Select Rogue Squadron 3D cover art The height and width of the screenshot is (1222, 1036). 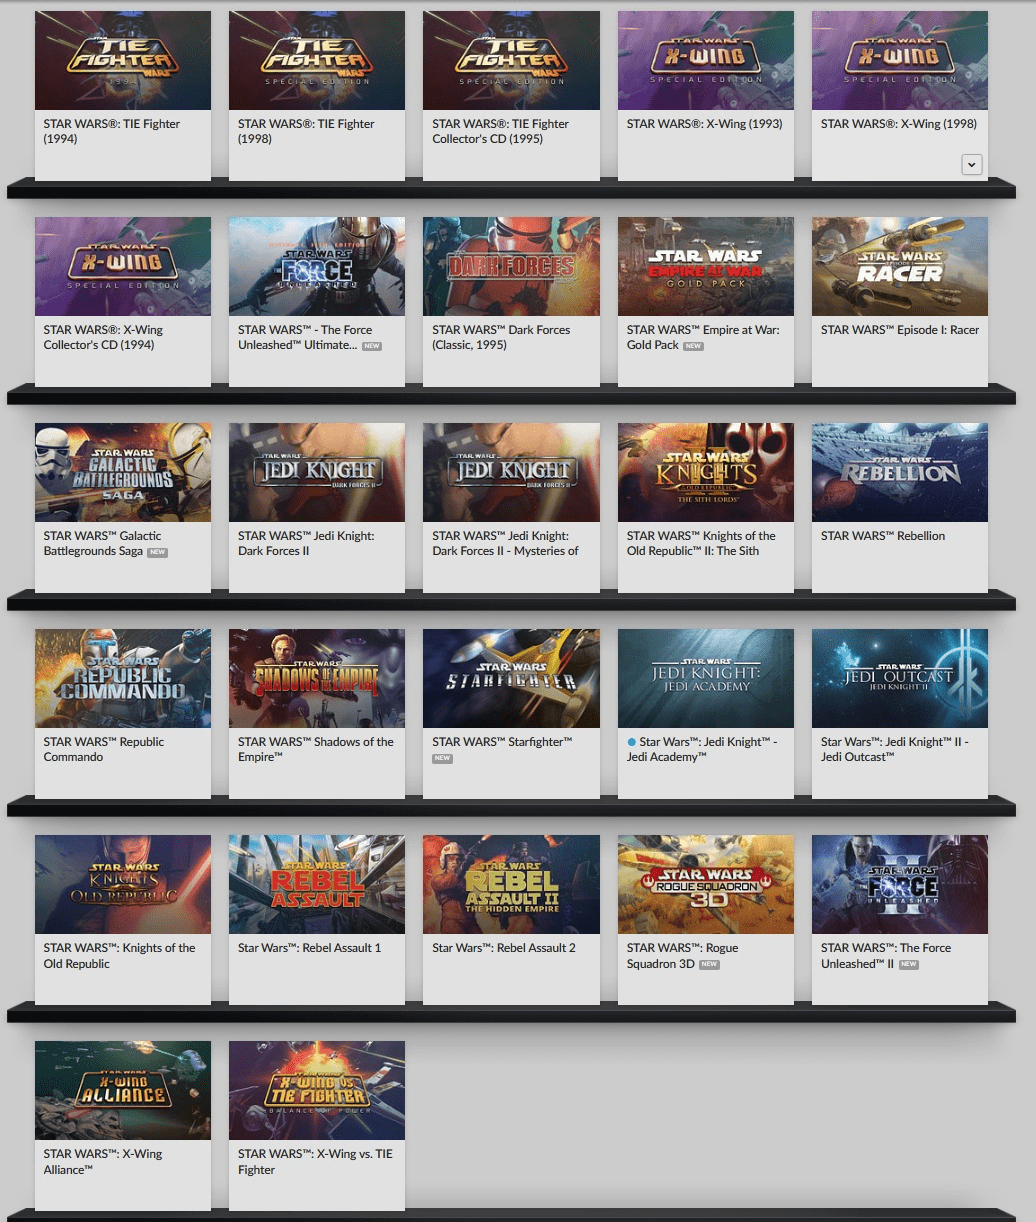click(706, 884)
